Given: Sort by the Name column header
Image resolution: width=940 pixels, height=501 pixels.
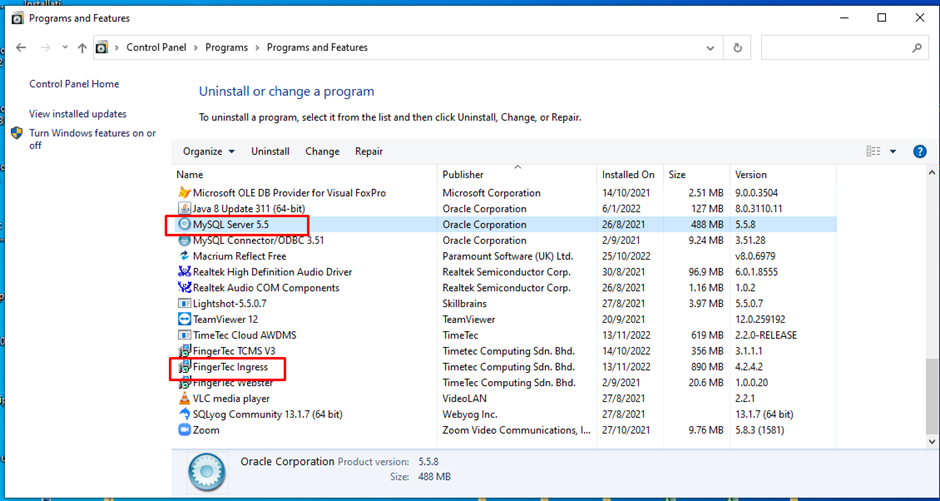Looking at the screenshot, I should (305, 174).
